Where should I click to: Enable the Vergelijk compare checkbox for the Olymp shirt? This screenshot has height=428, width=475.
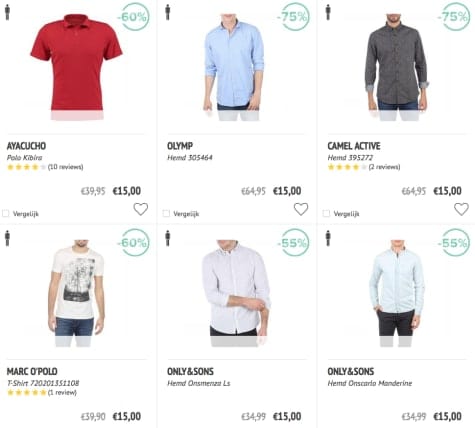(x=166, y=213)
